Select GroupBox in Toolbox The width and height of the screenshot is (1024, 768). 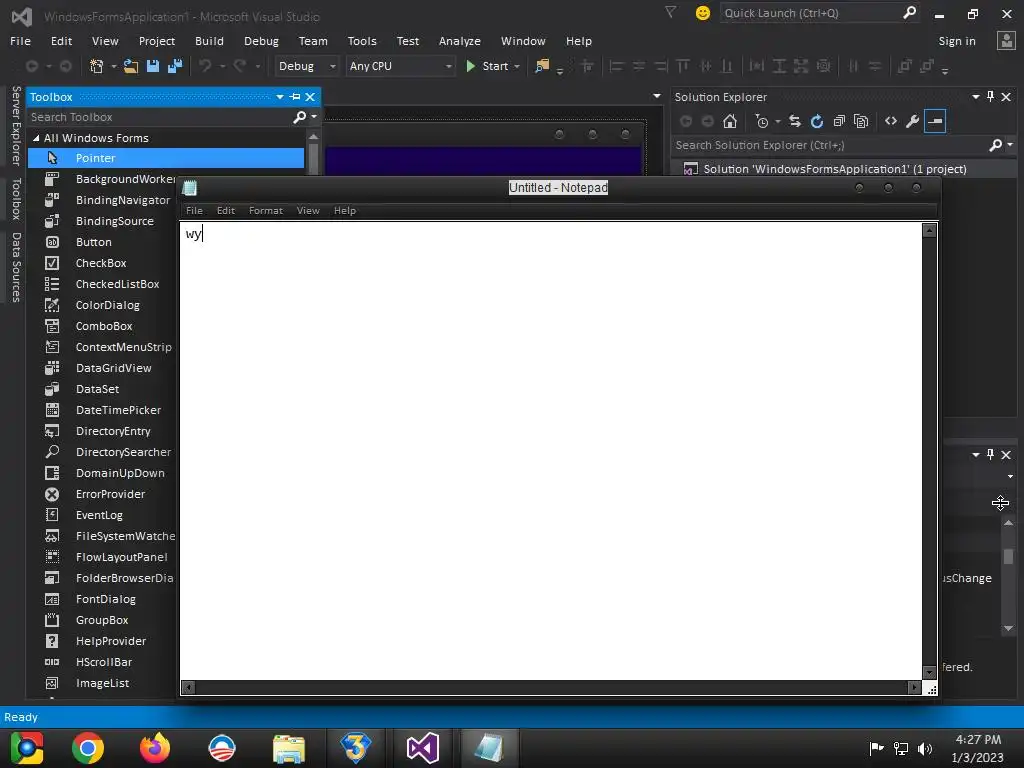tap(102, 620)
